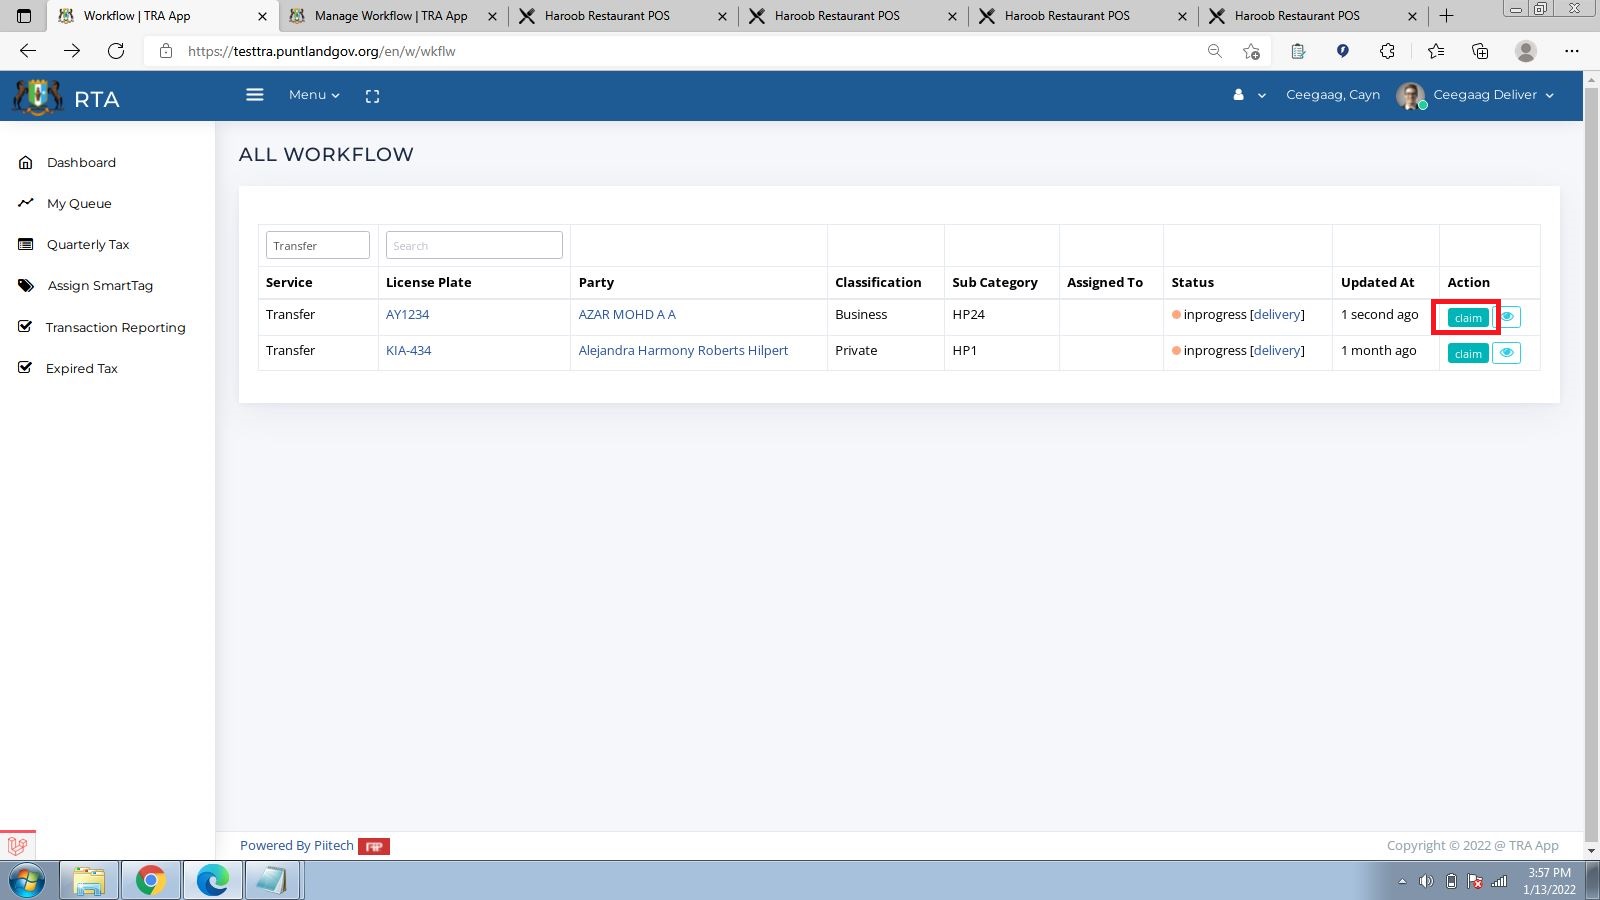Click the Assign SmartTag tags icon

click(x=26, y=285)
